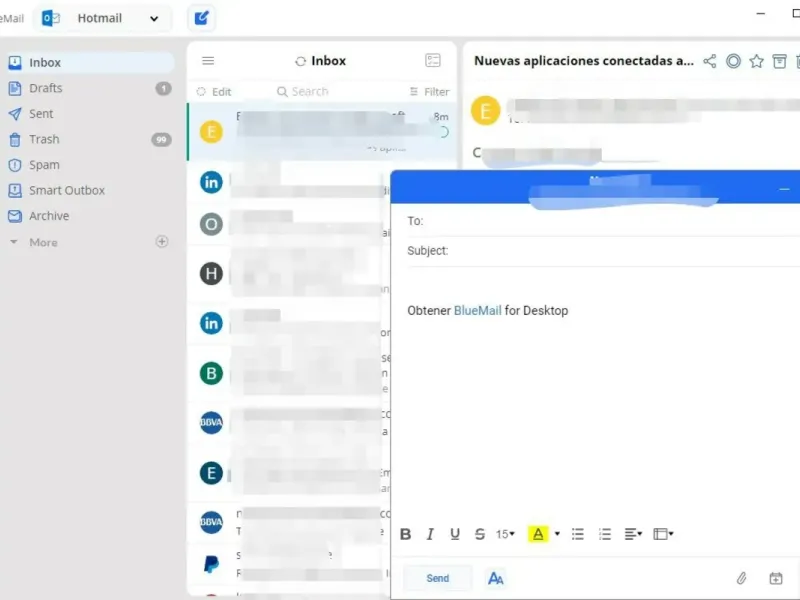This screenshot has height=600, width=800.
Task: Toggle underline formatting
Action: (455, 534)
